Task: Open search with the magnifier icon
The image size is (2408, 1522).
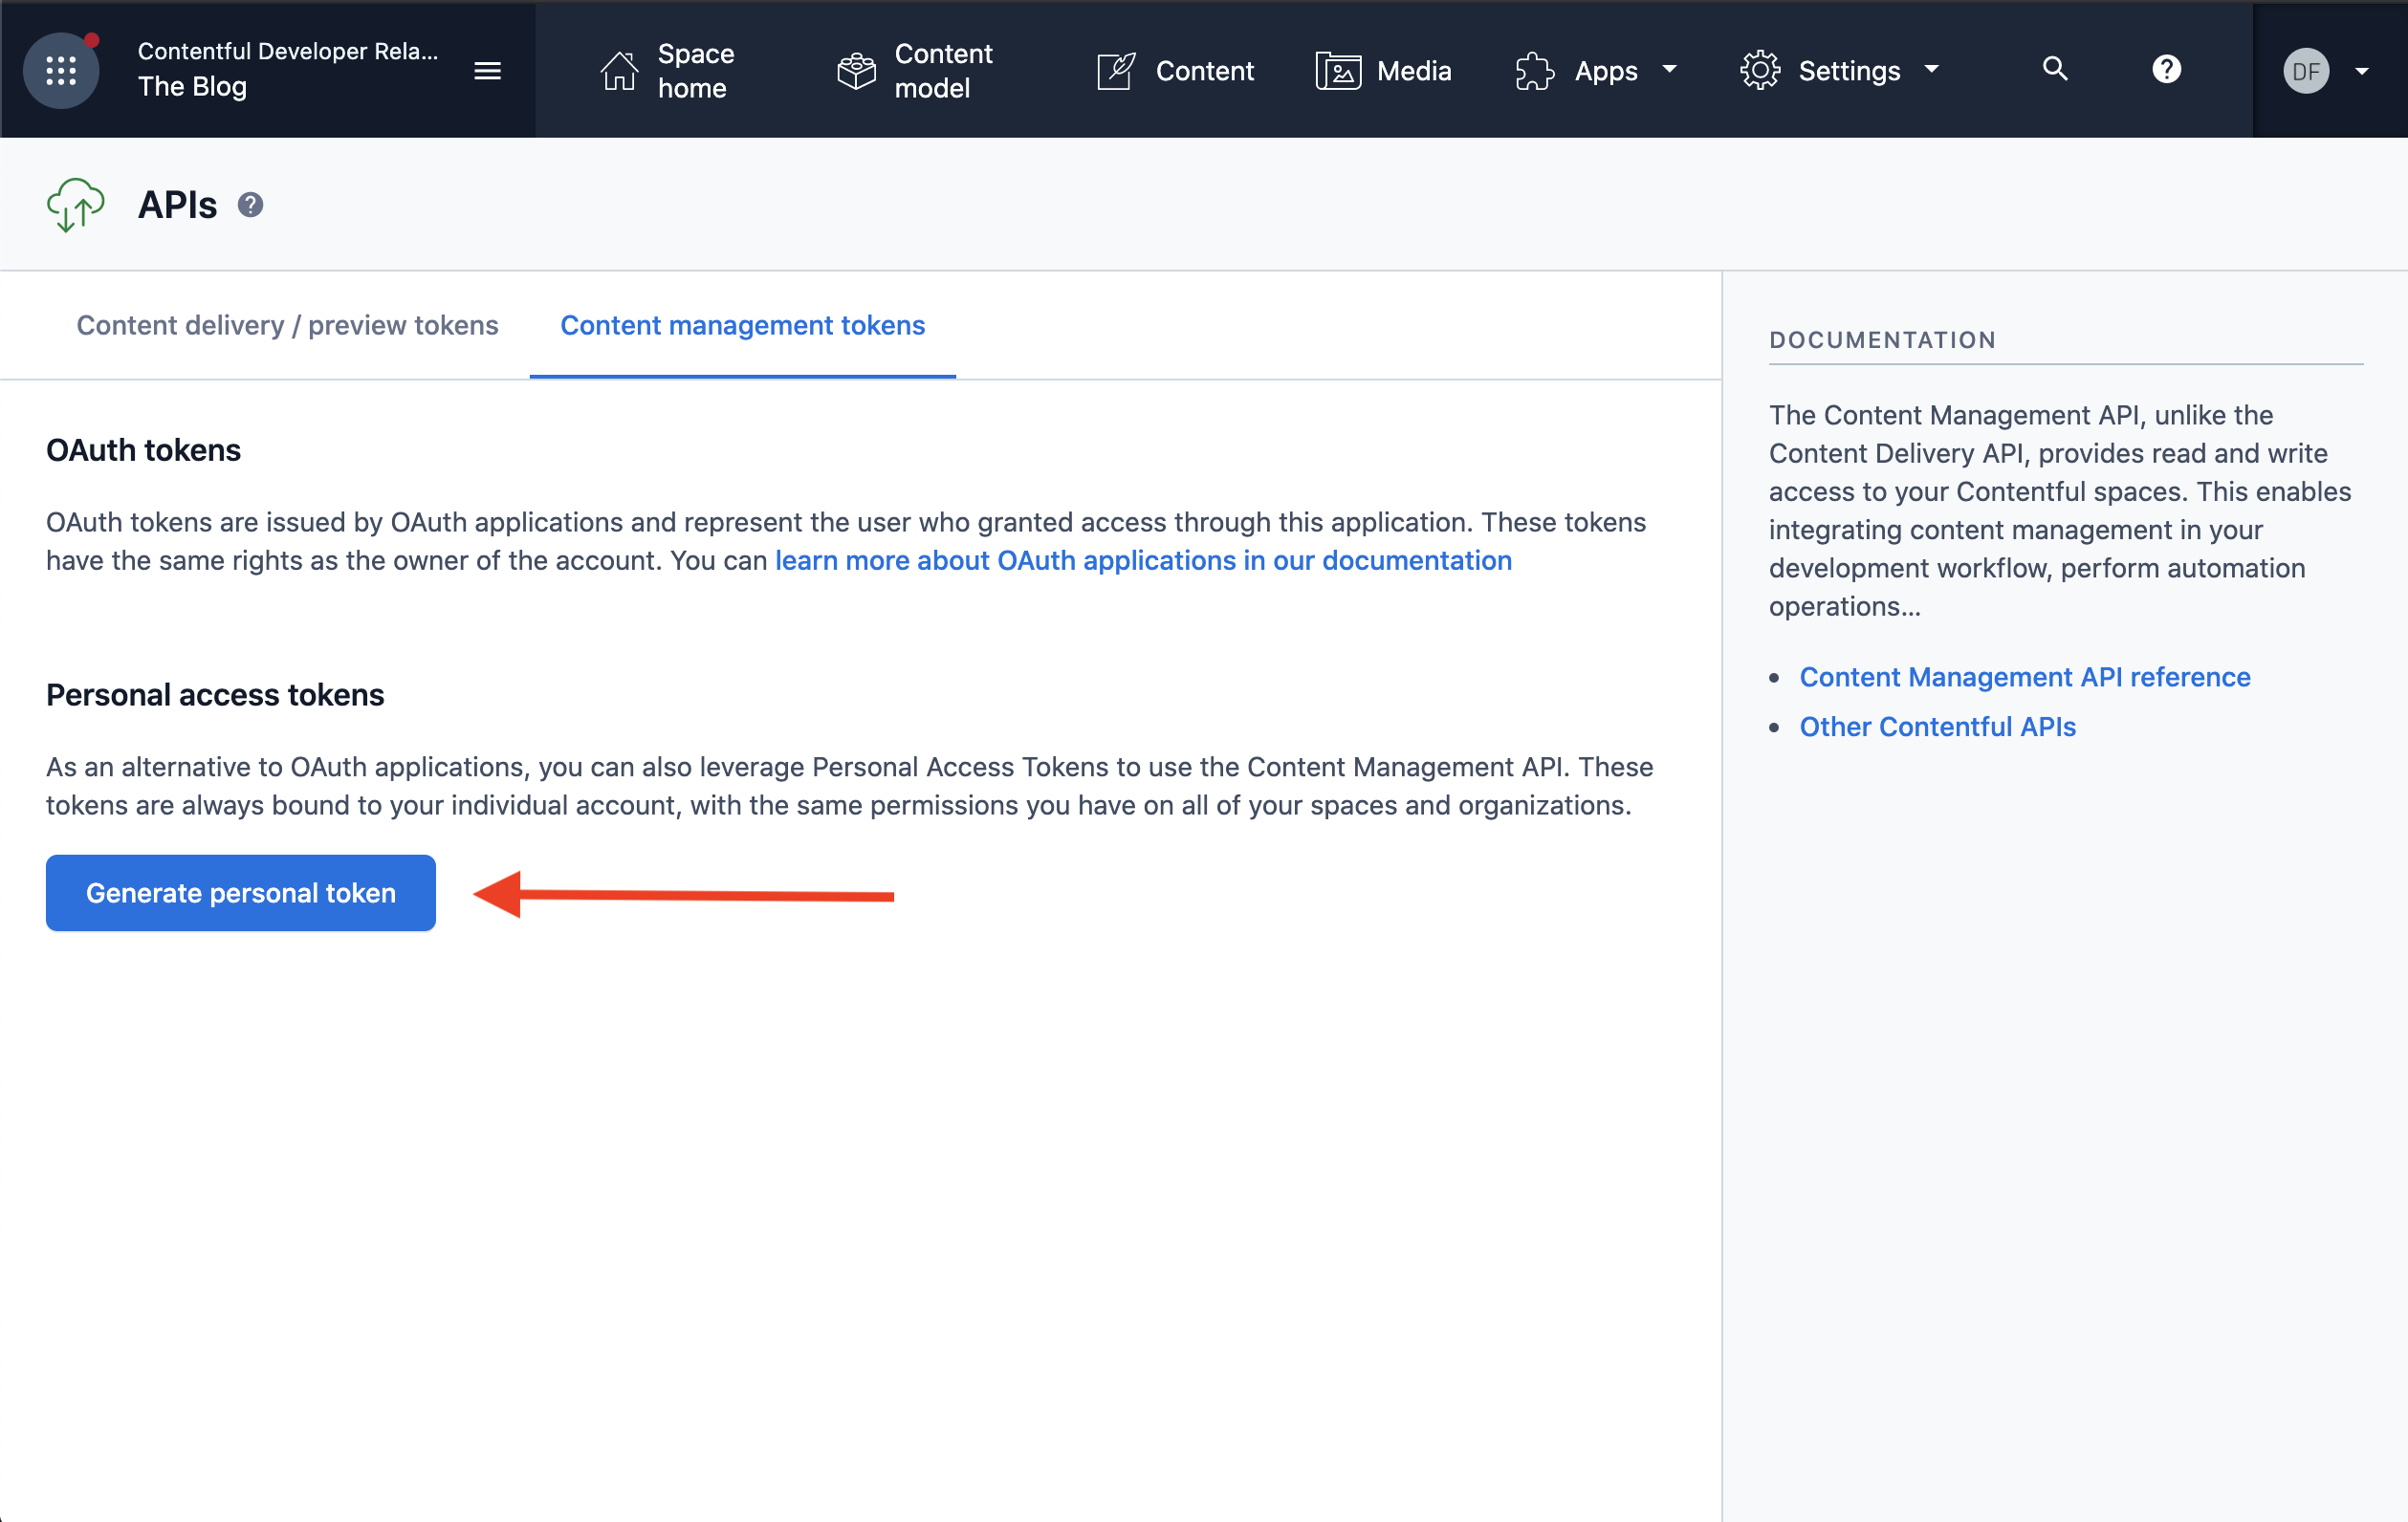Action: [2055, 69]
